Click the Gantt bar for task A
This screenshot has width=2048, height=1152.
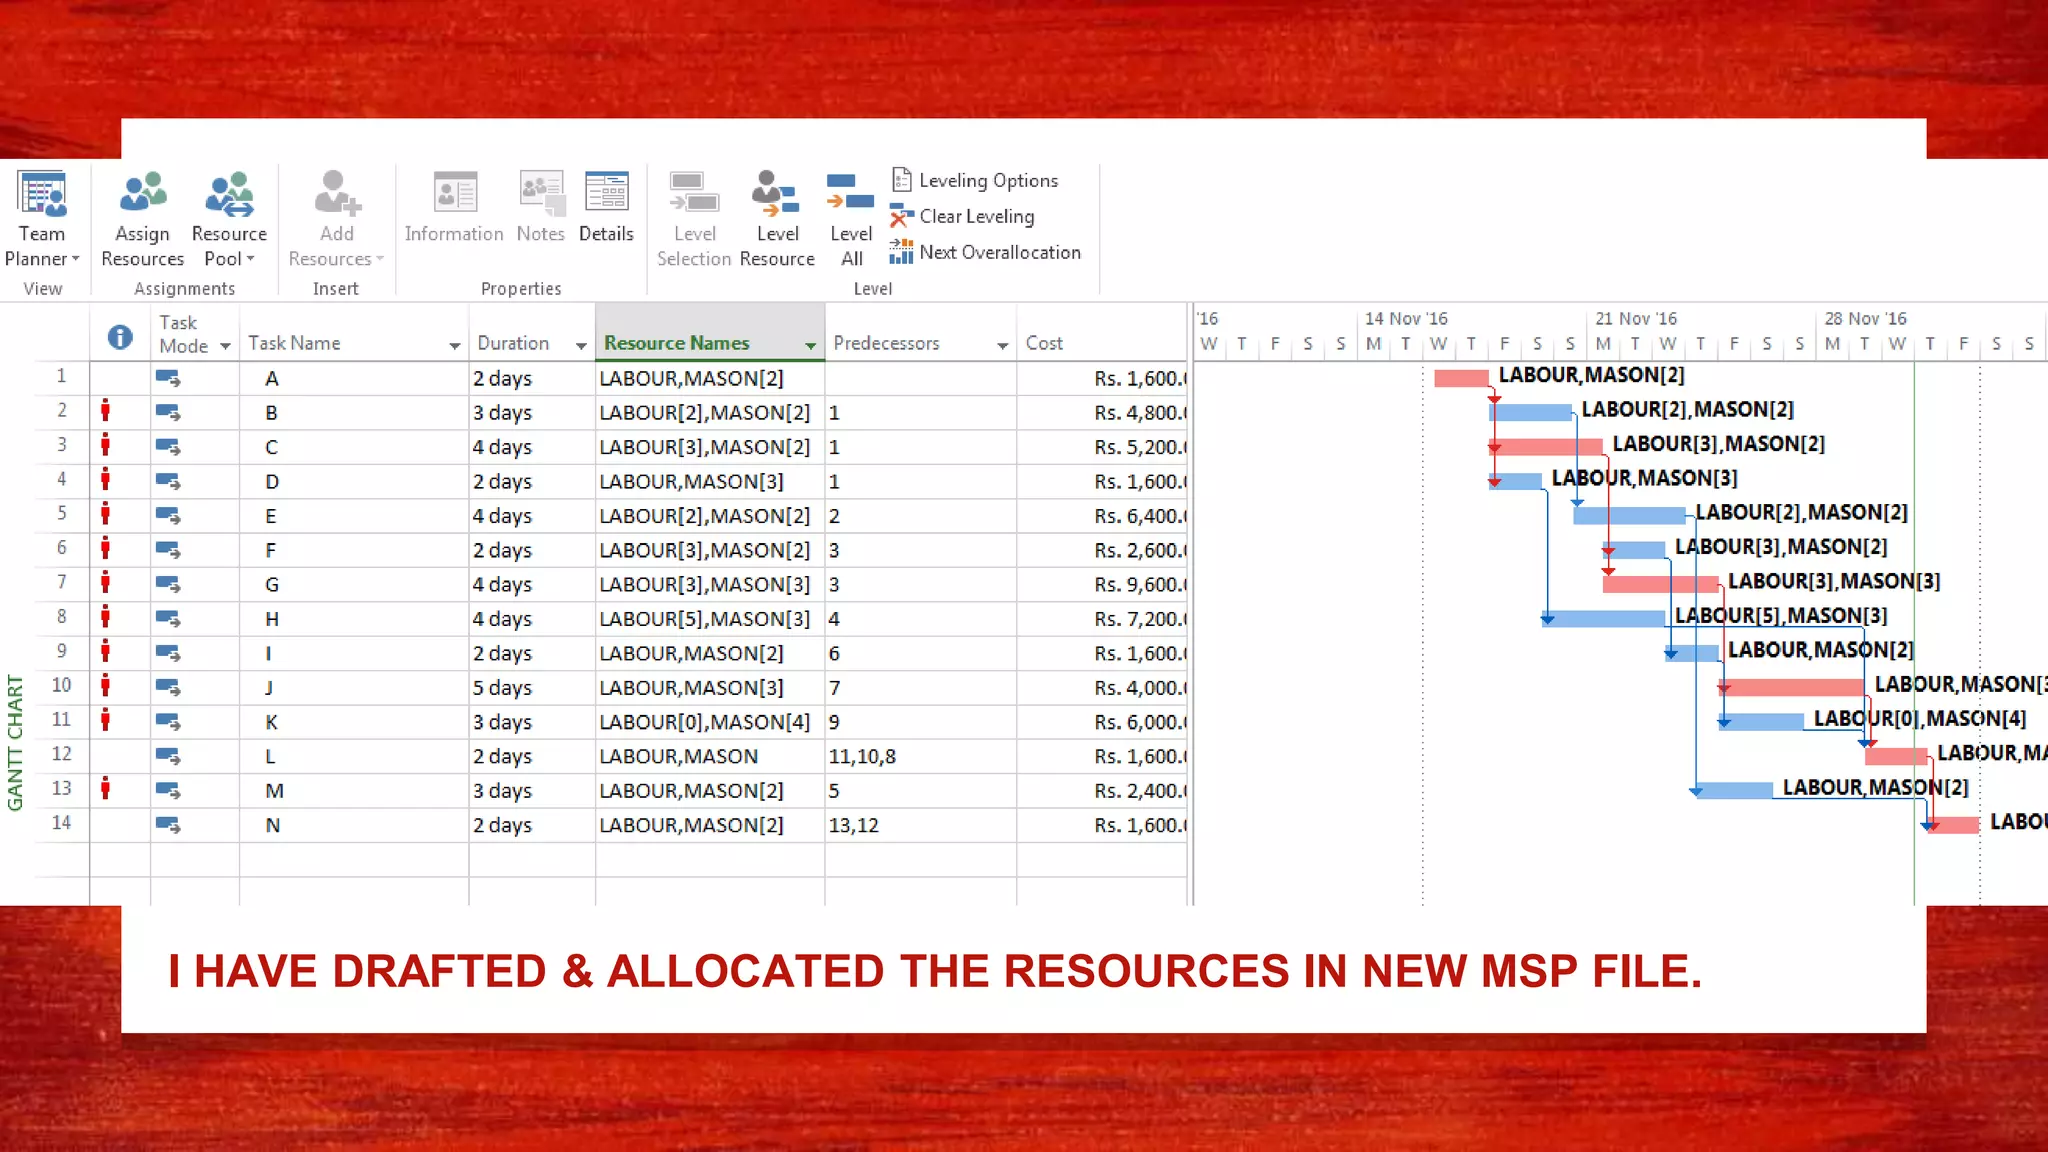coord(1462,378)
